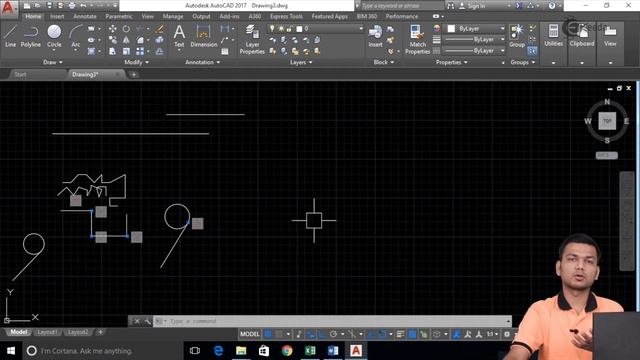
Task: Click the Copy tool in Modify panel
Action: click(x=113, y=40)
